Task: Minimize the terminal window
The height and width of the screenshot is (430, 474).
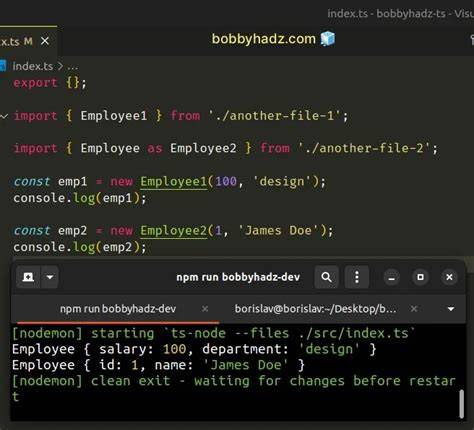Action: click(x=392, y=277)
